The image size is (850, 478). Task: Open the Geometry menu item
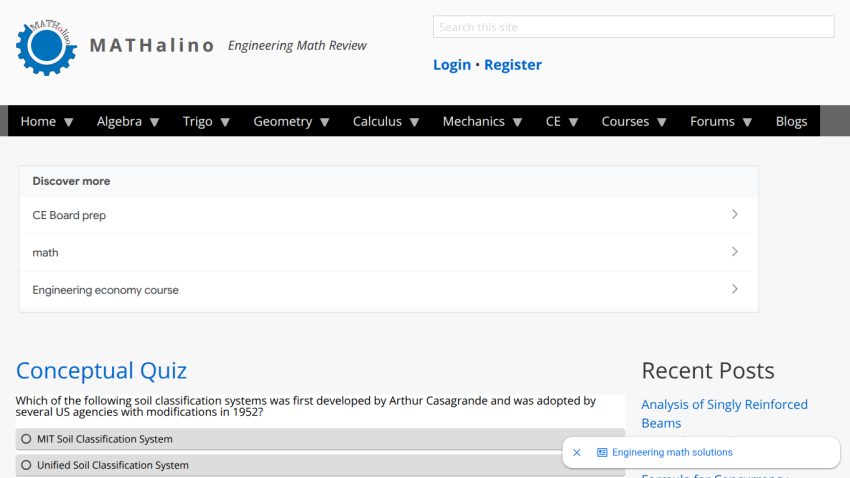tap(282, 121)
